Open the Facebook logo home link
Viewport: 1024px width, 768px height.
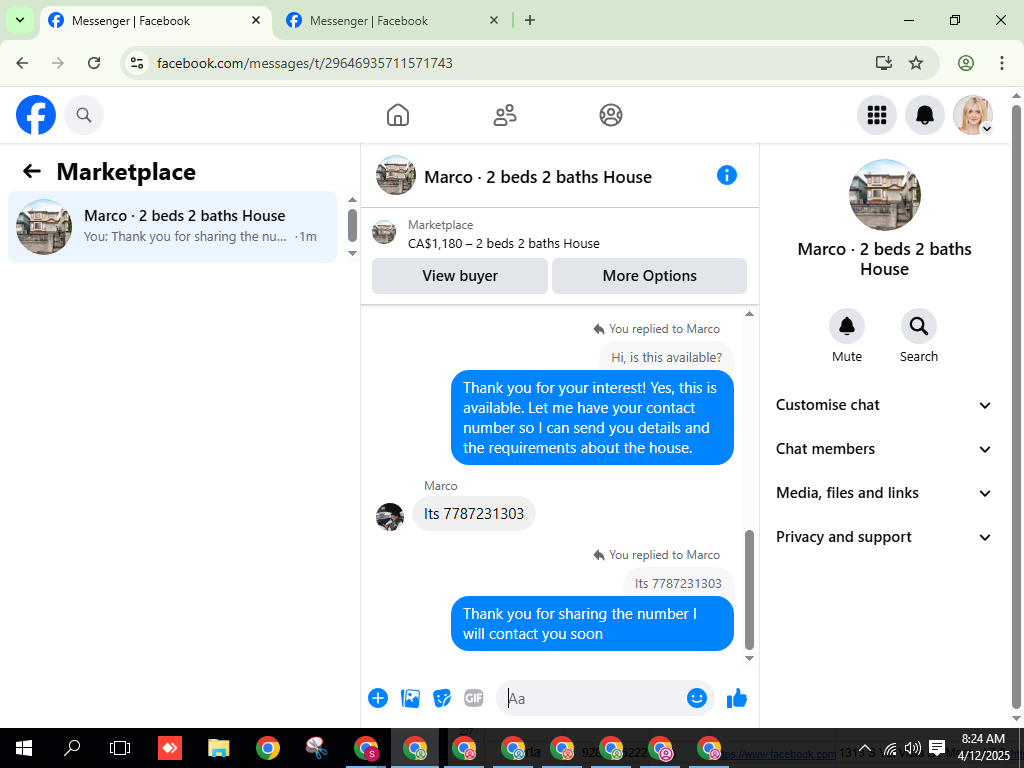(x=36, y=115)
